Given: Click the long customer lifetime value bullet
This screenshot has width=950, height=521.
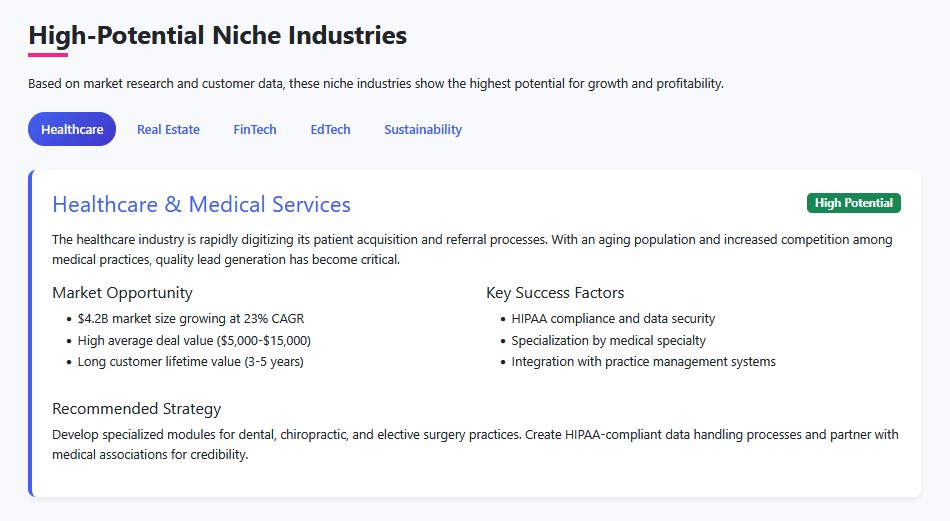Looking at the screenshot, I should coord(190,362).
